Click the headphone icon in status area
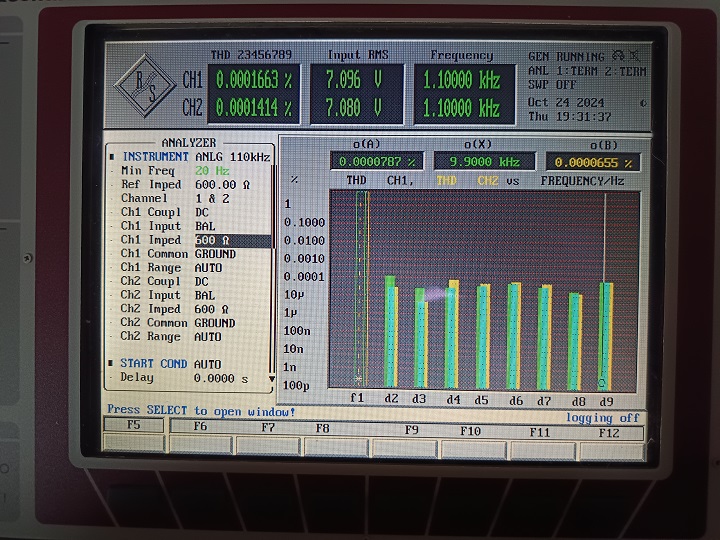 (619, 57)
